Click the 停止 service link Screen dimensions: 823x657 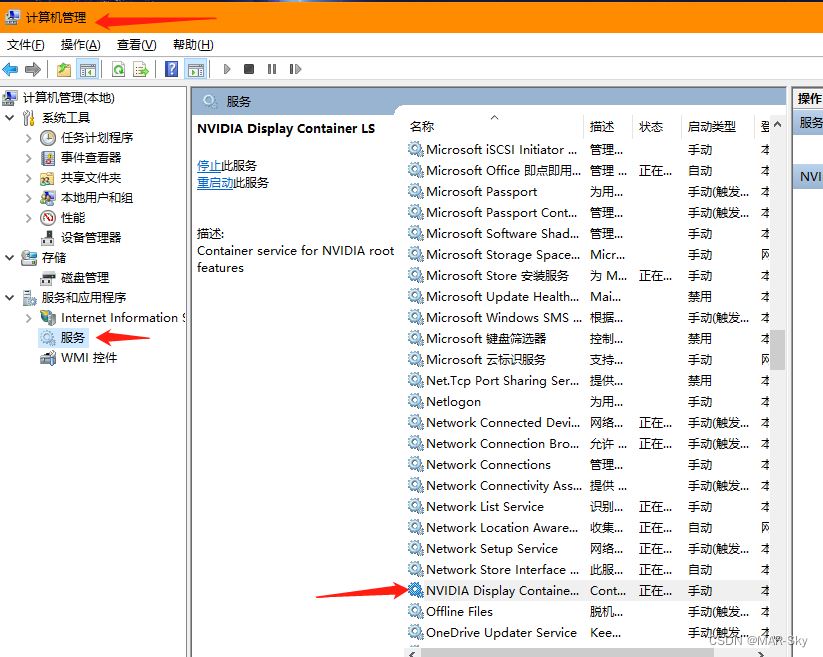(208, 166)
